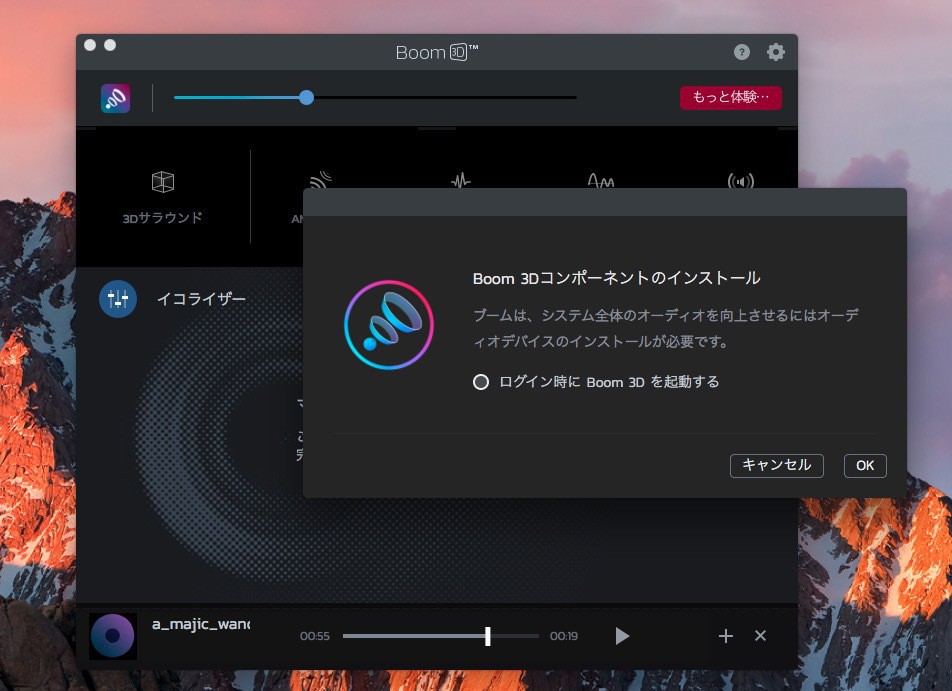The width and height of the screenshot is (952, 691).
Task: Click the dialog heading Boom 3Dコンポーネントのインストール
Action: tap(616, 278)
